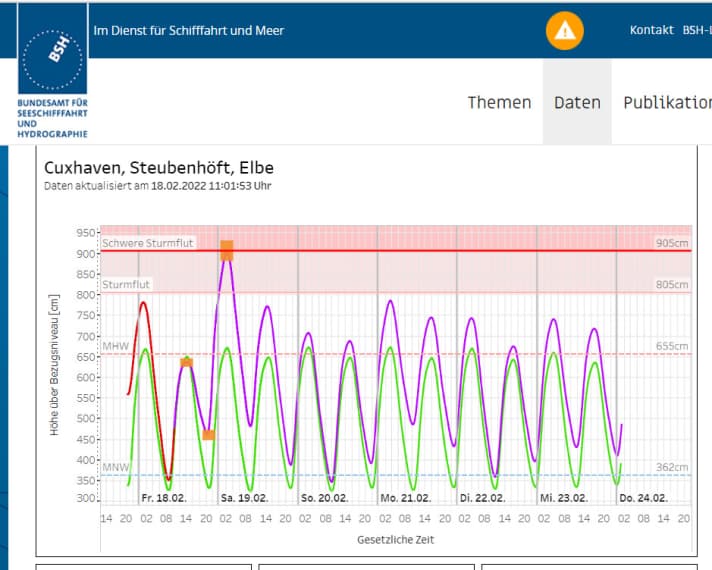Open the Daten menu
Image resolution: width=712 pixels, height=570 pixels.
[x=577, y=102]
